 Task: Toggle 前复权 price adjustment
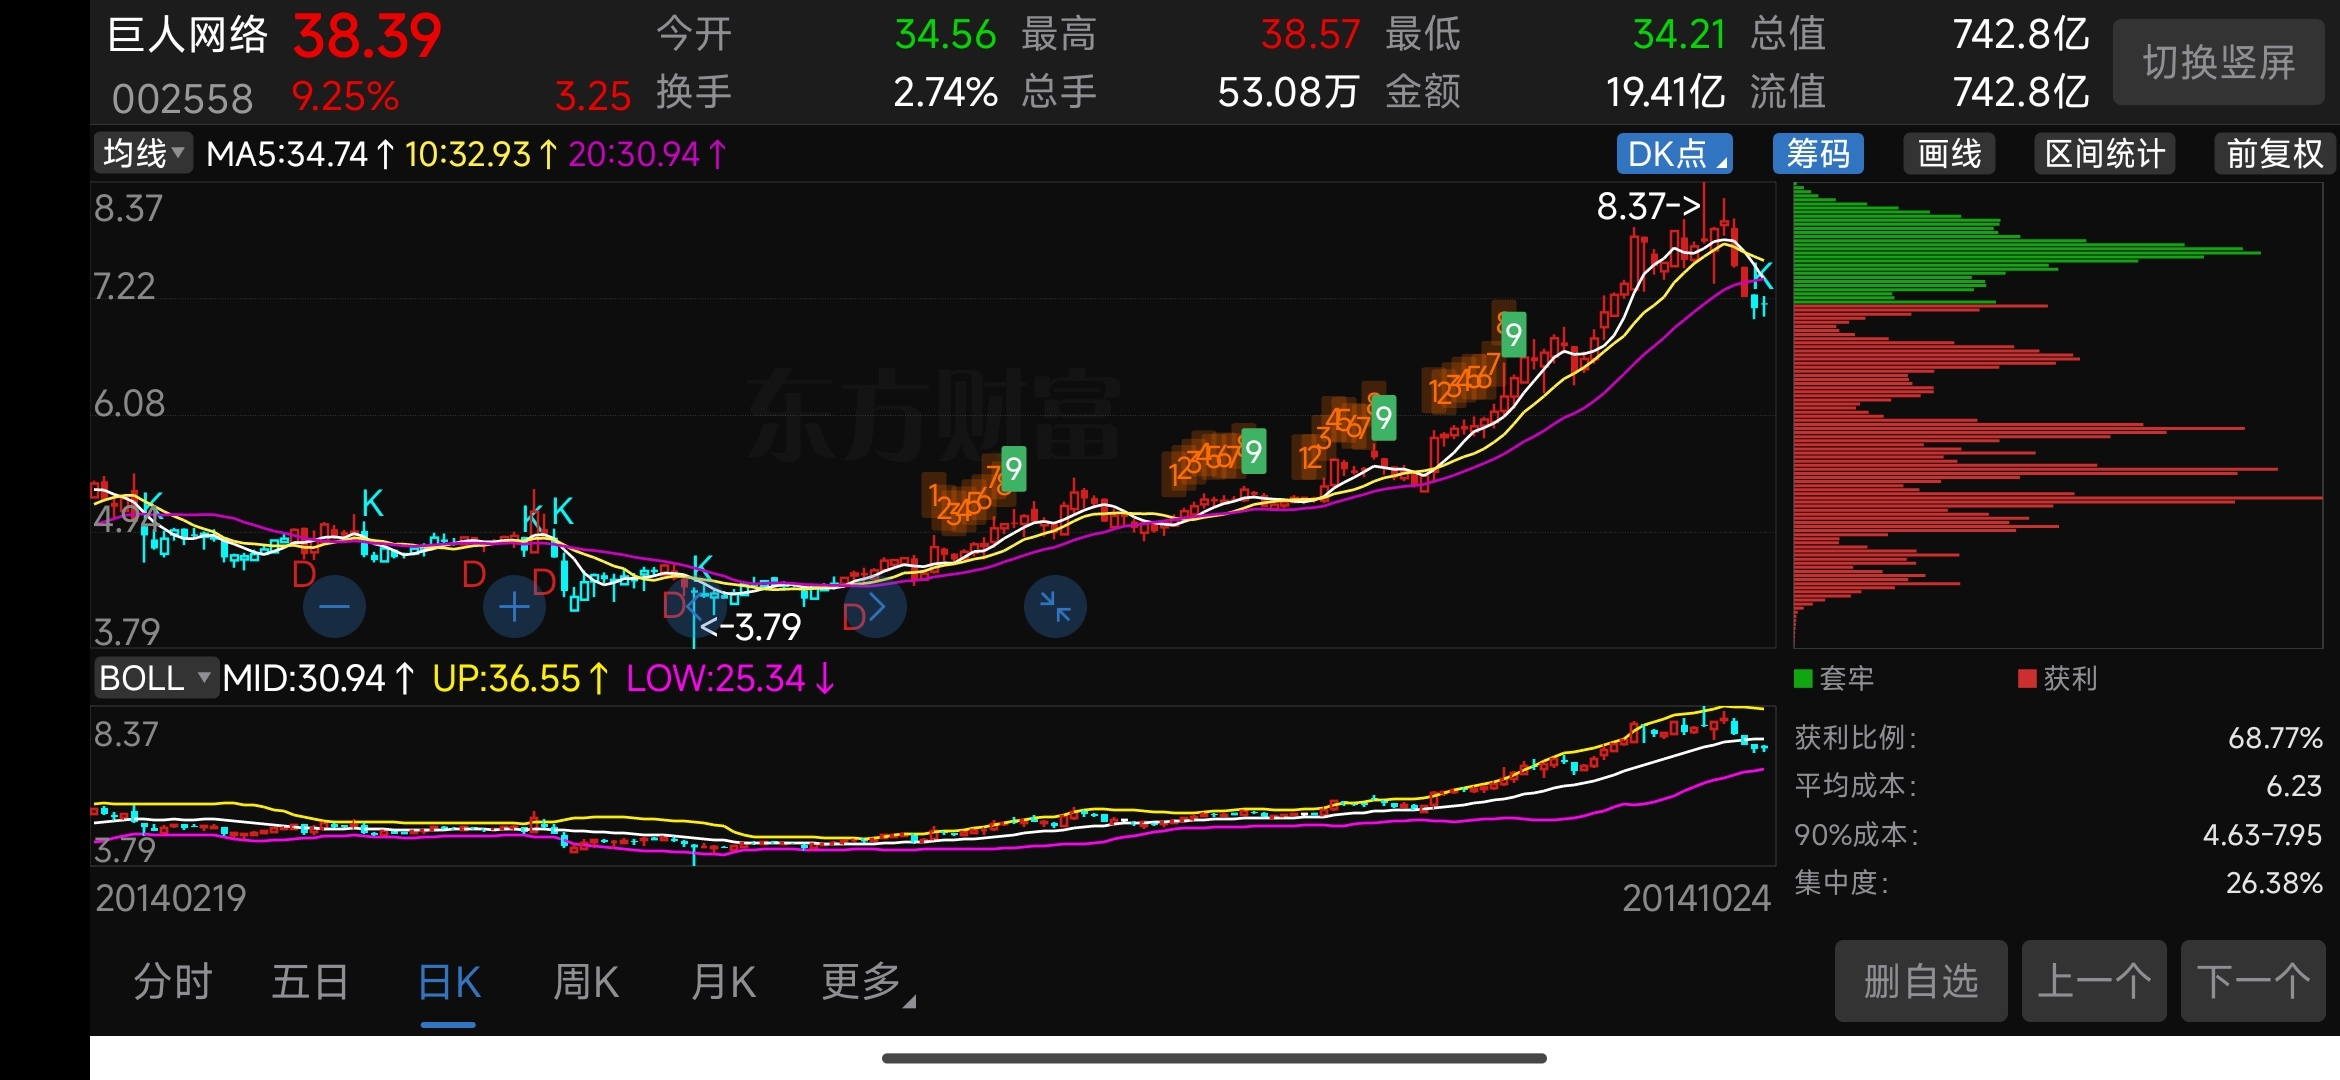[x=2275, y=154]
